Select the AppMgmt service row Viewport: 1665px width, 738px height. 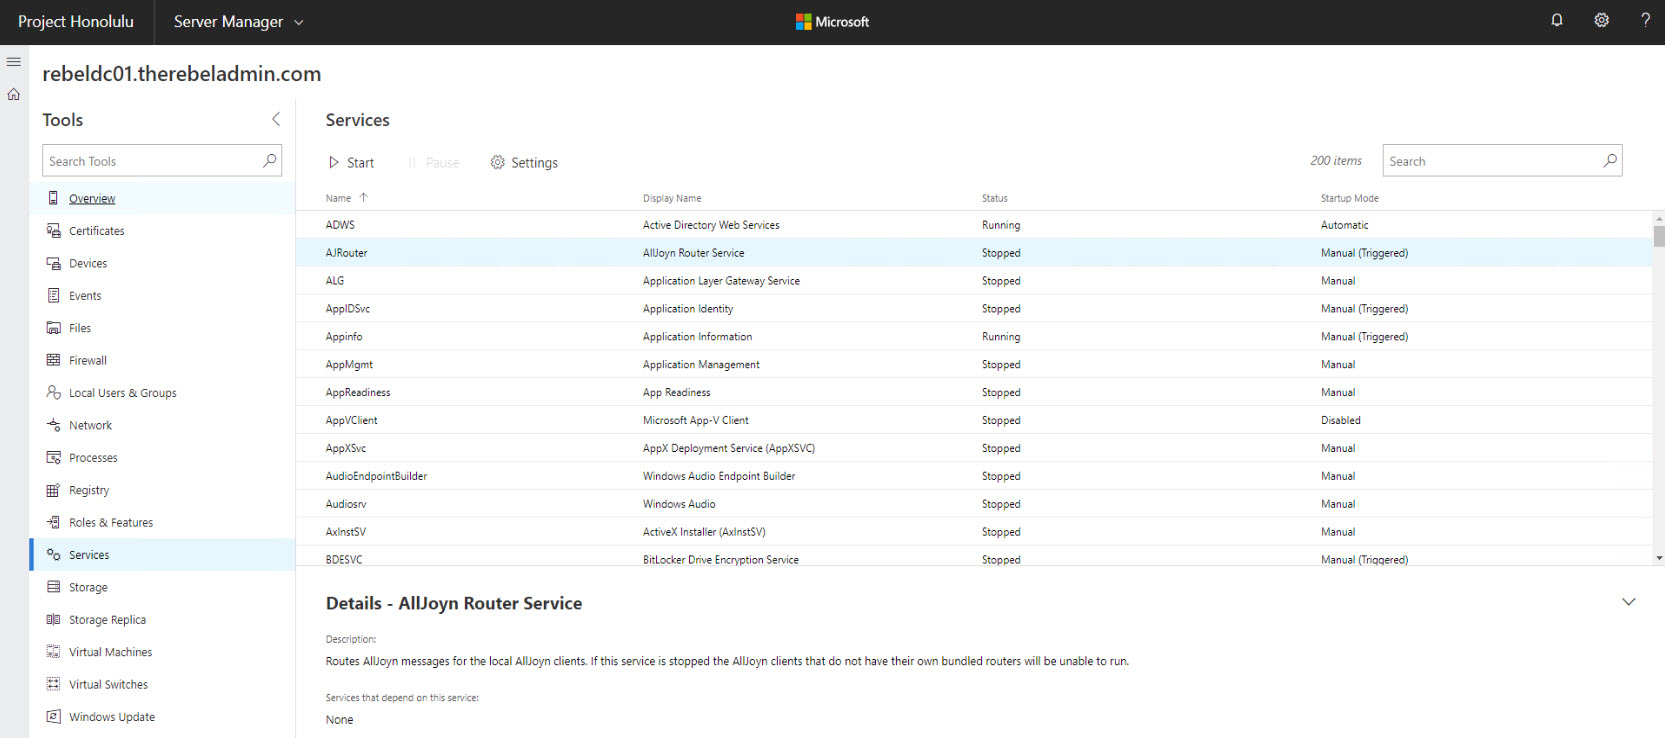[x=974, y=365]
